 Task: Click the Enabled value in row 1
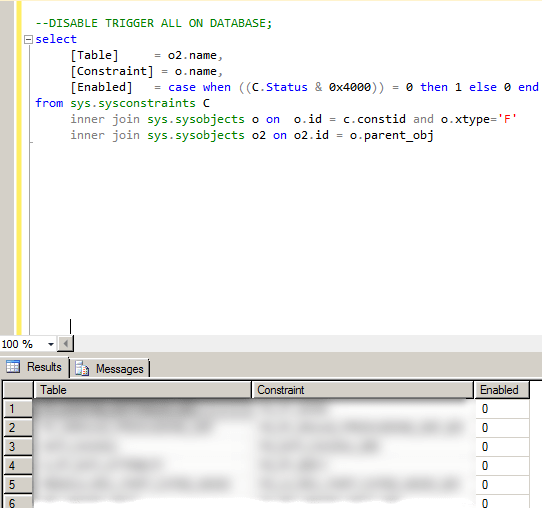(502, 409)
